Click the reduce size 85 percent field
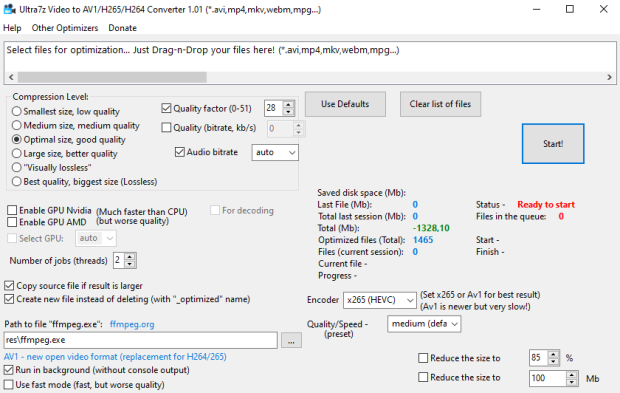This screenshot has height=393, width=620. coord(539,358)
